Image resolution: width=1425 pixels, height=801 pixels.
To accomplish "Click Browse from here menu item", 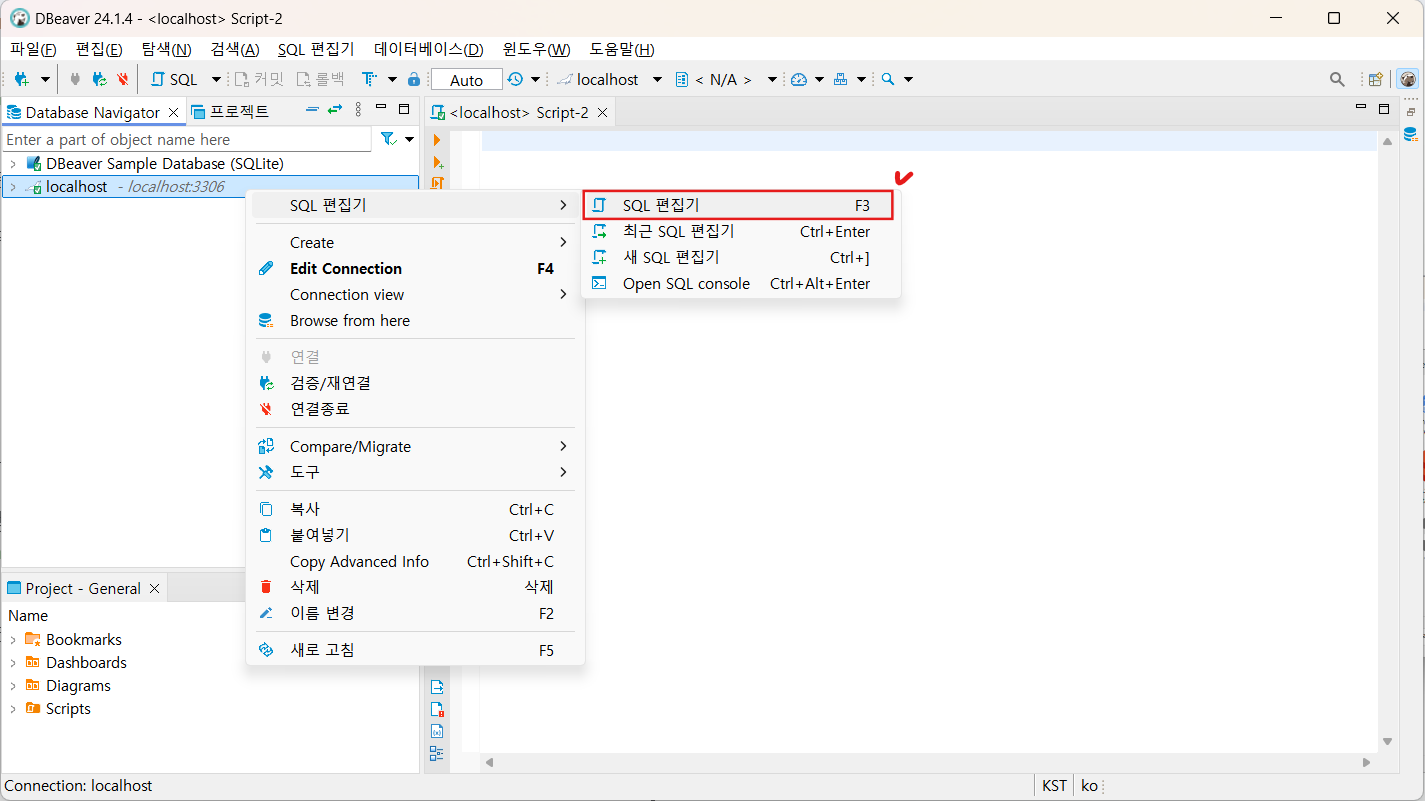I will coord(415,320).
